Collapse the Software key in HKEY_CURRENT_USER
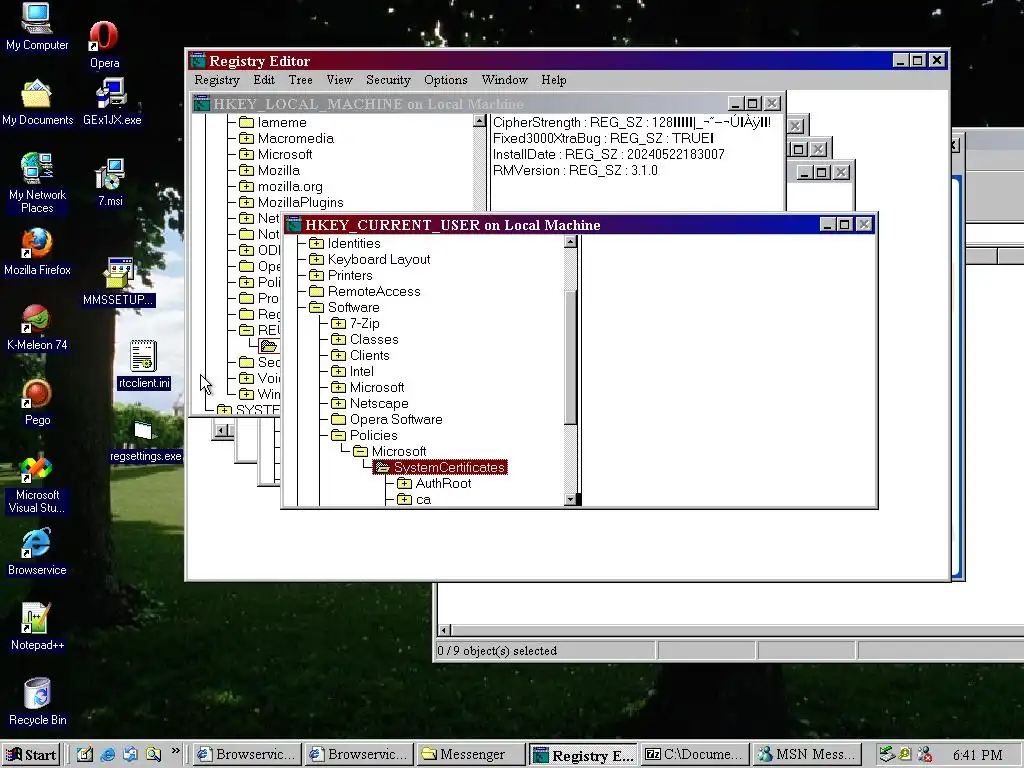 pos(316,308)
